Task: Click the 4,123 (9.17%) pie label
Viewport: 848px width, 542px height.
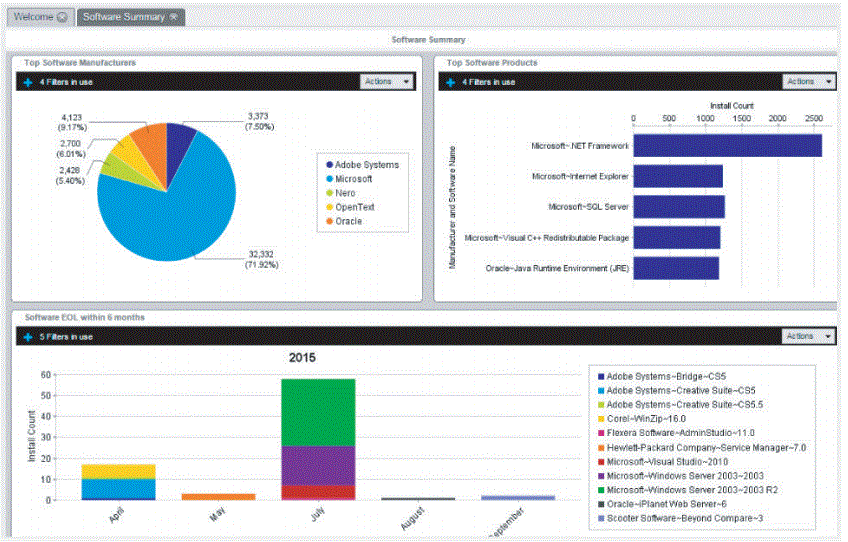Action: pyautogui.click(x=72, y=123)
